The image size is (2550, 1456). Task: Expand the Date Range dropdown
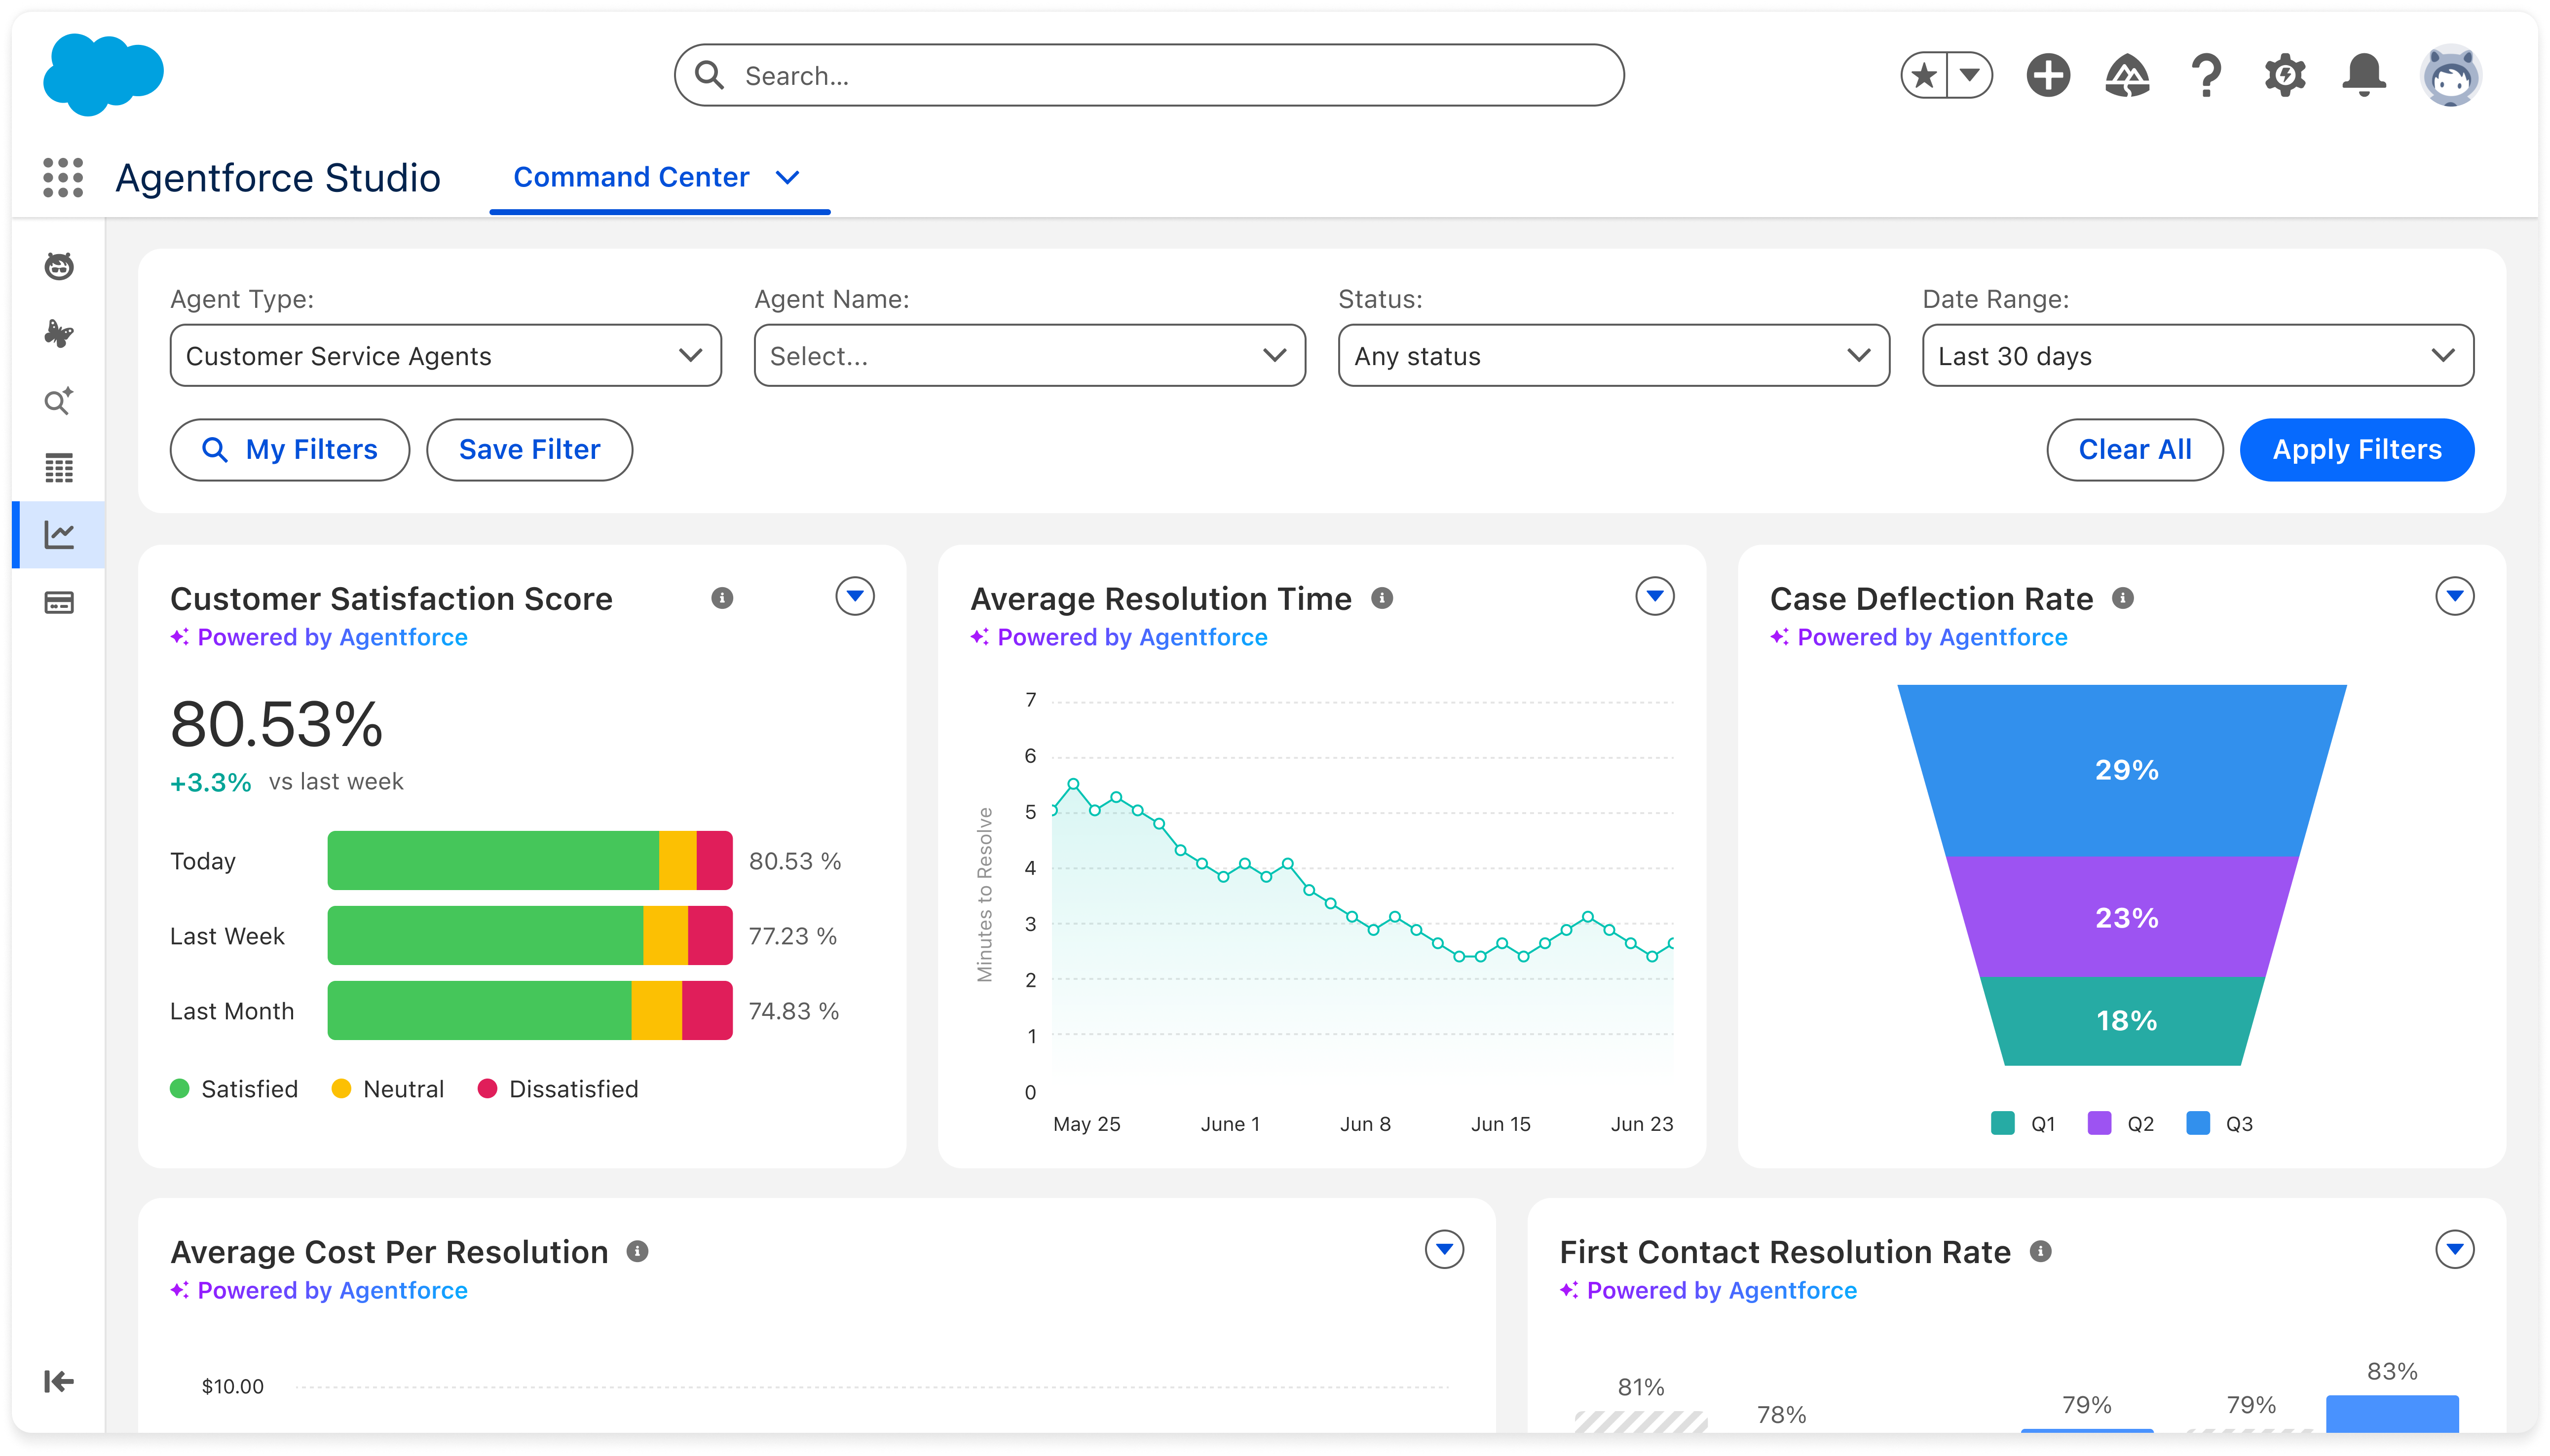[x=2197, y=356]
